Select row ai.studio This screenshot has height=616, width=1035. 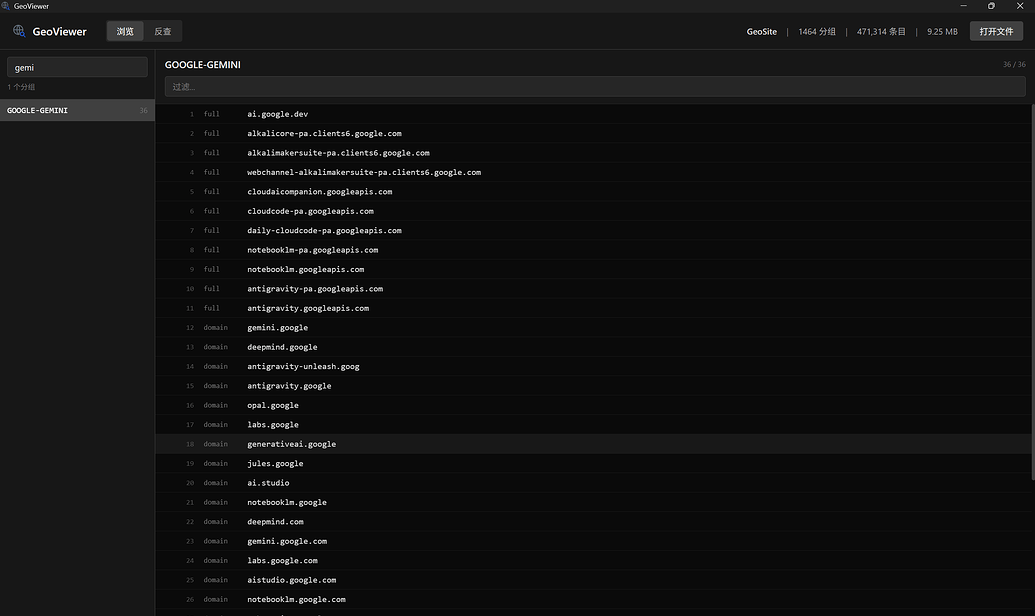tap(593, 483)
